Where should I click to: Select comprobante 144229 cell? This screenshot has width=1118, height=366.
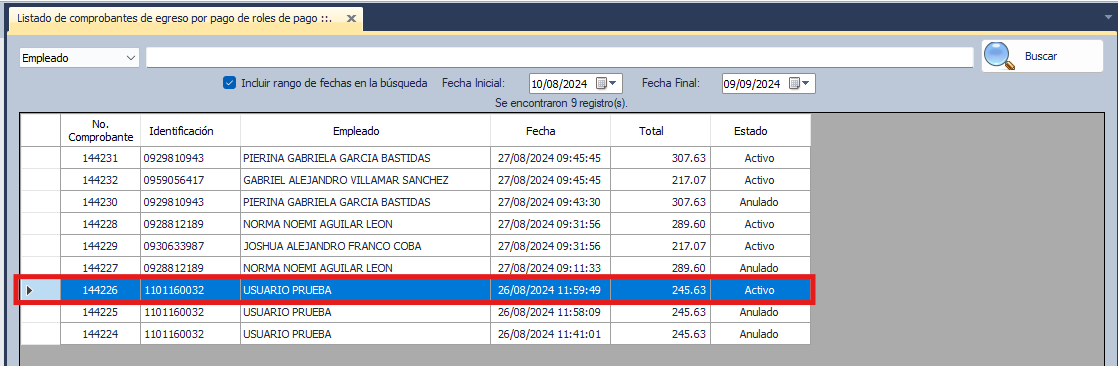(100, 246)
